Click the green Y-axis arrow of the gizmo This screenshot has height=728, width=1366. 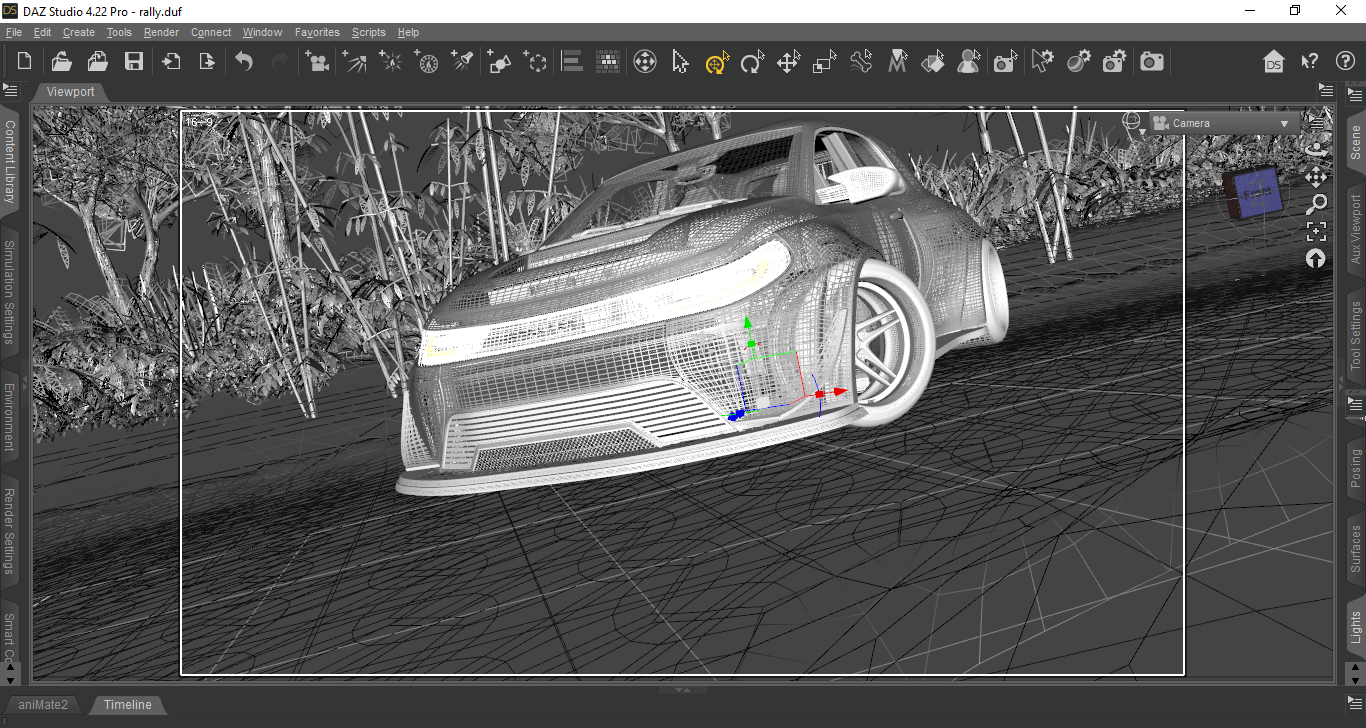pos(747,324)
